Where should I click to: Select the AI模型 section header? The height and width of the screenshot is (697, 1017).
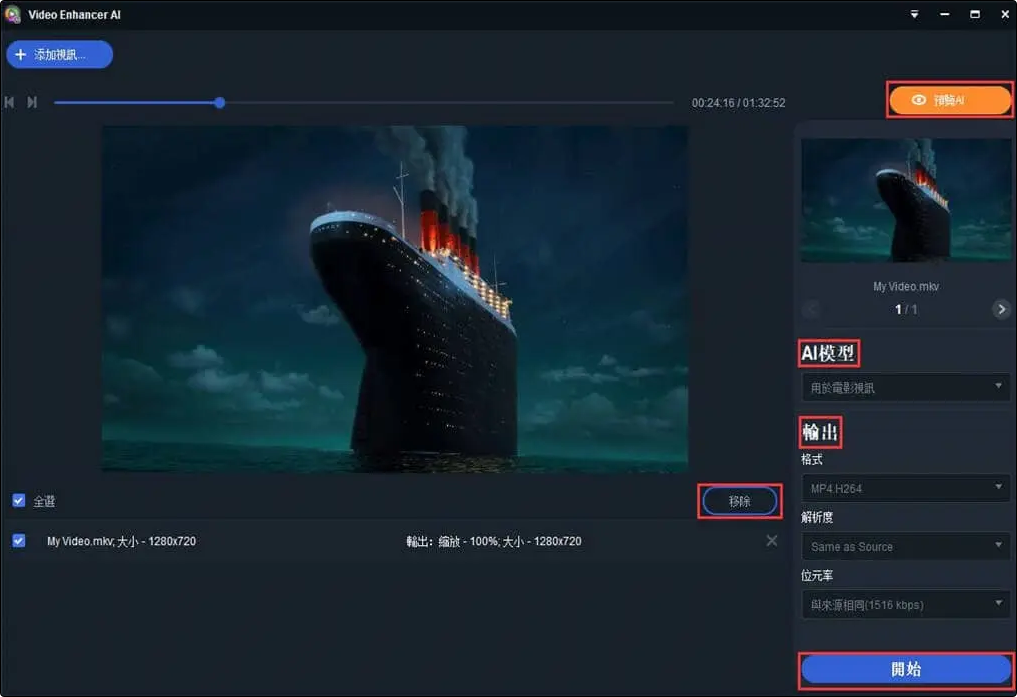click(x=828, y=353)
